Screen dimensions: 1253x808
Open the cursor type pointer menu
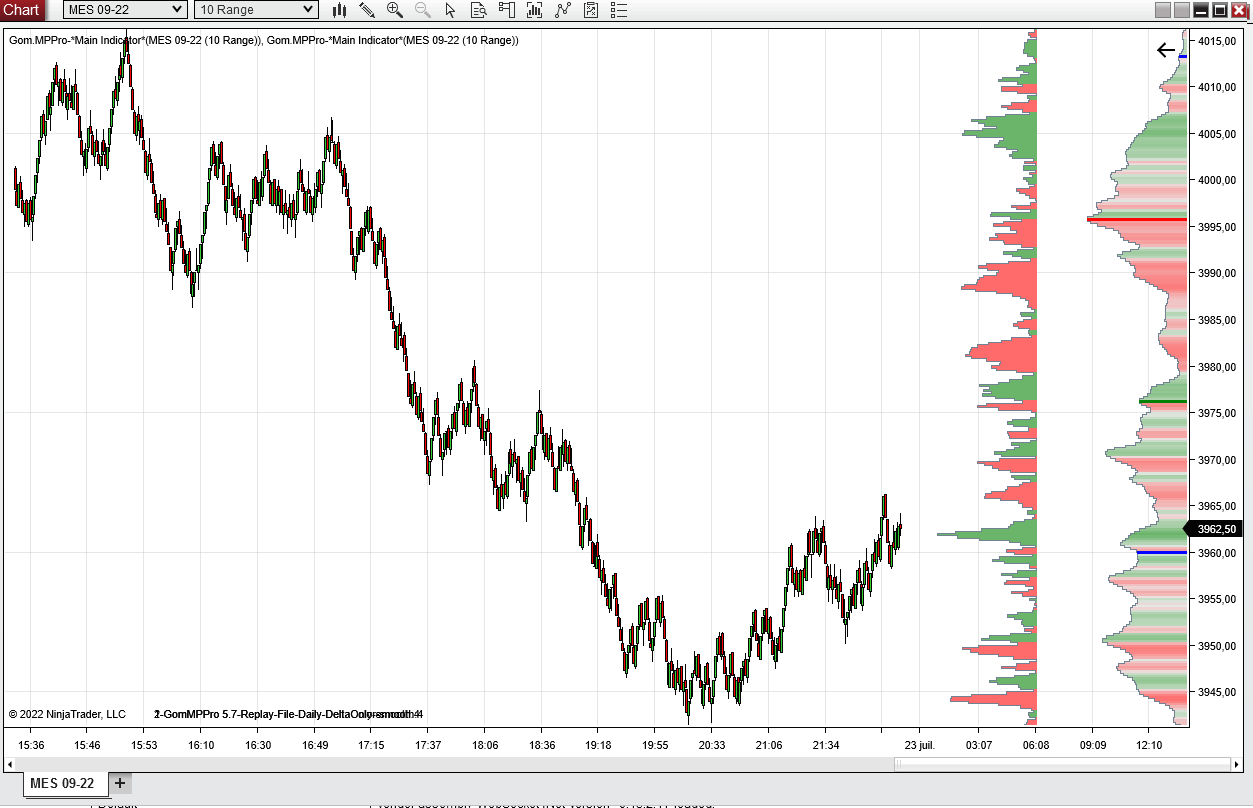click(x=450, y=10)
